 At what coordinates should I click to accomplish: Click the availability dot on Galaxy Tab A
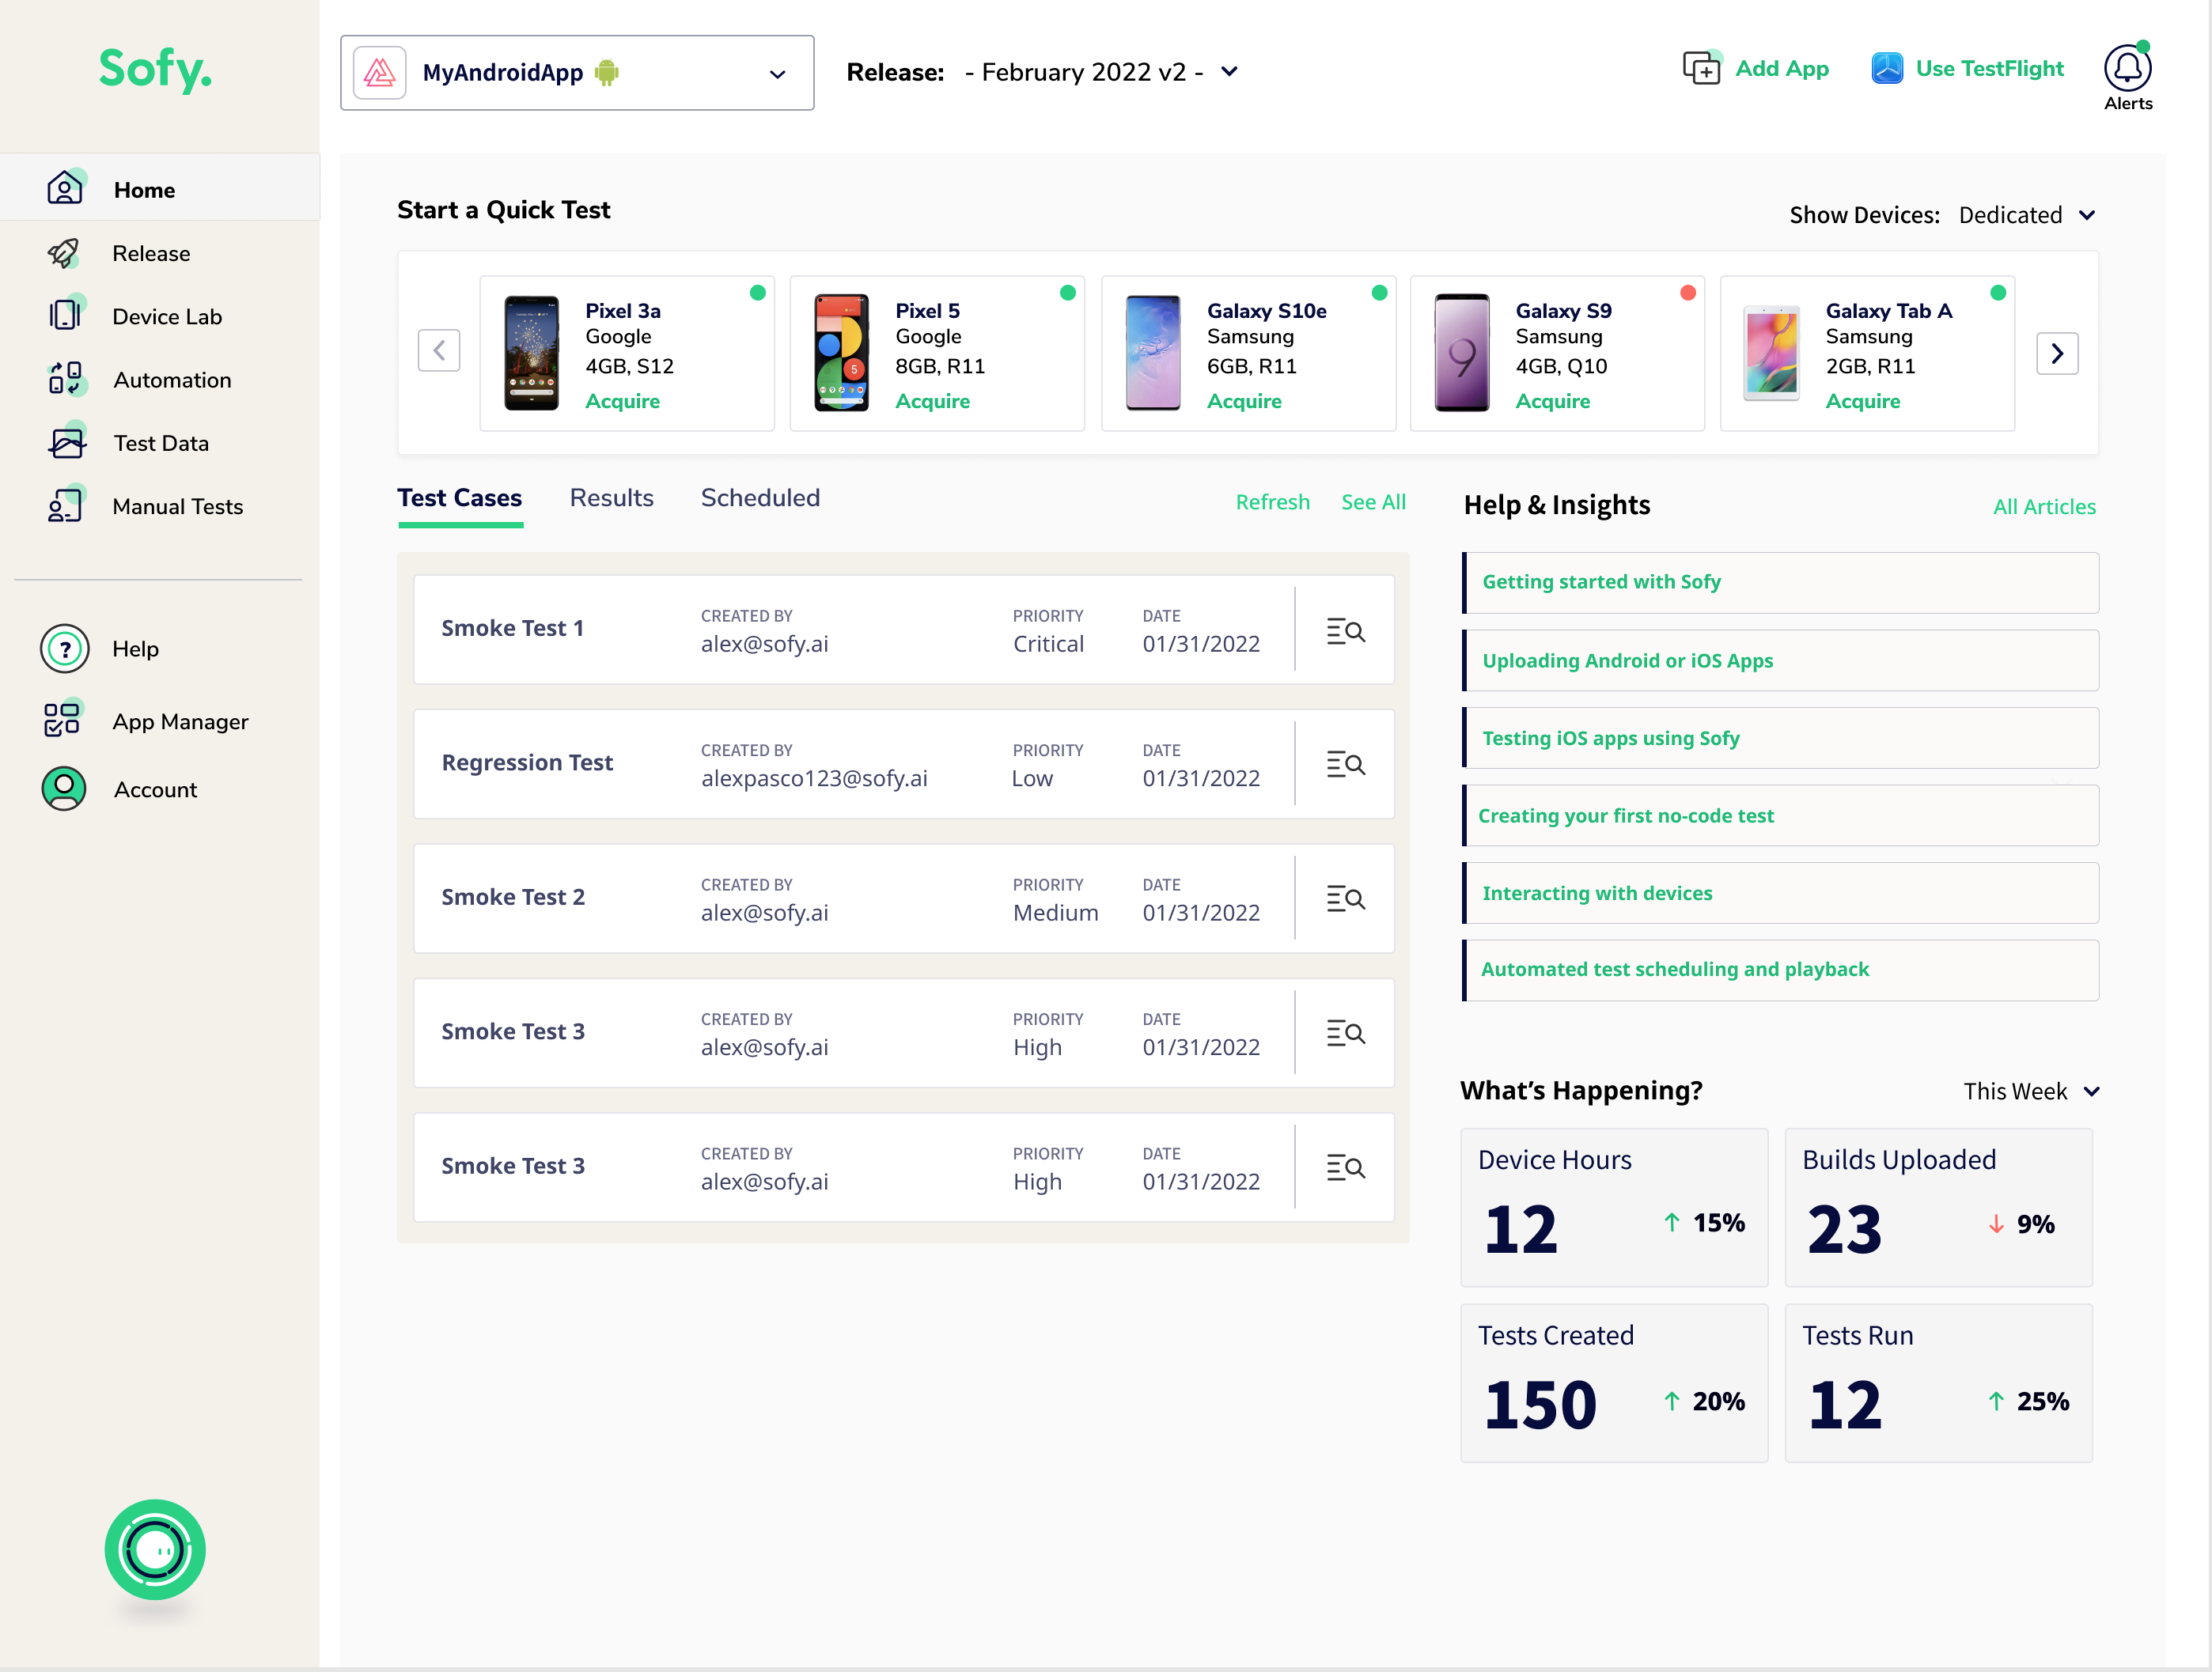click(x=1998, y=293)
